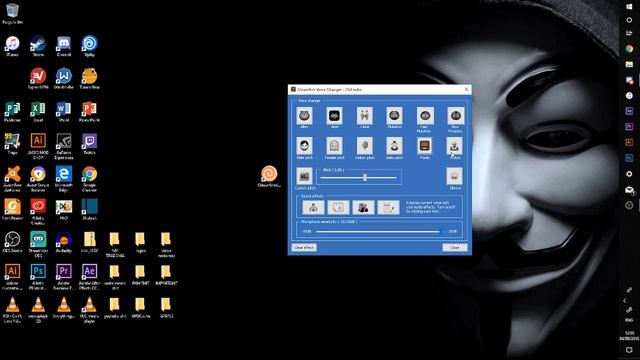Open the Clownfish desktop shortcut

[269, 176]
